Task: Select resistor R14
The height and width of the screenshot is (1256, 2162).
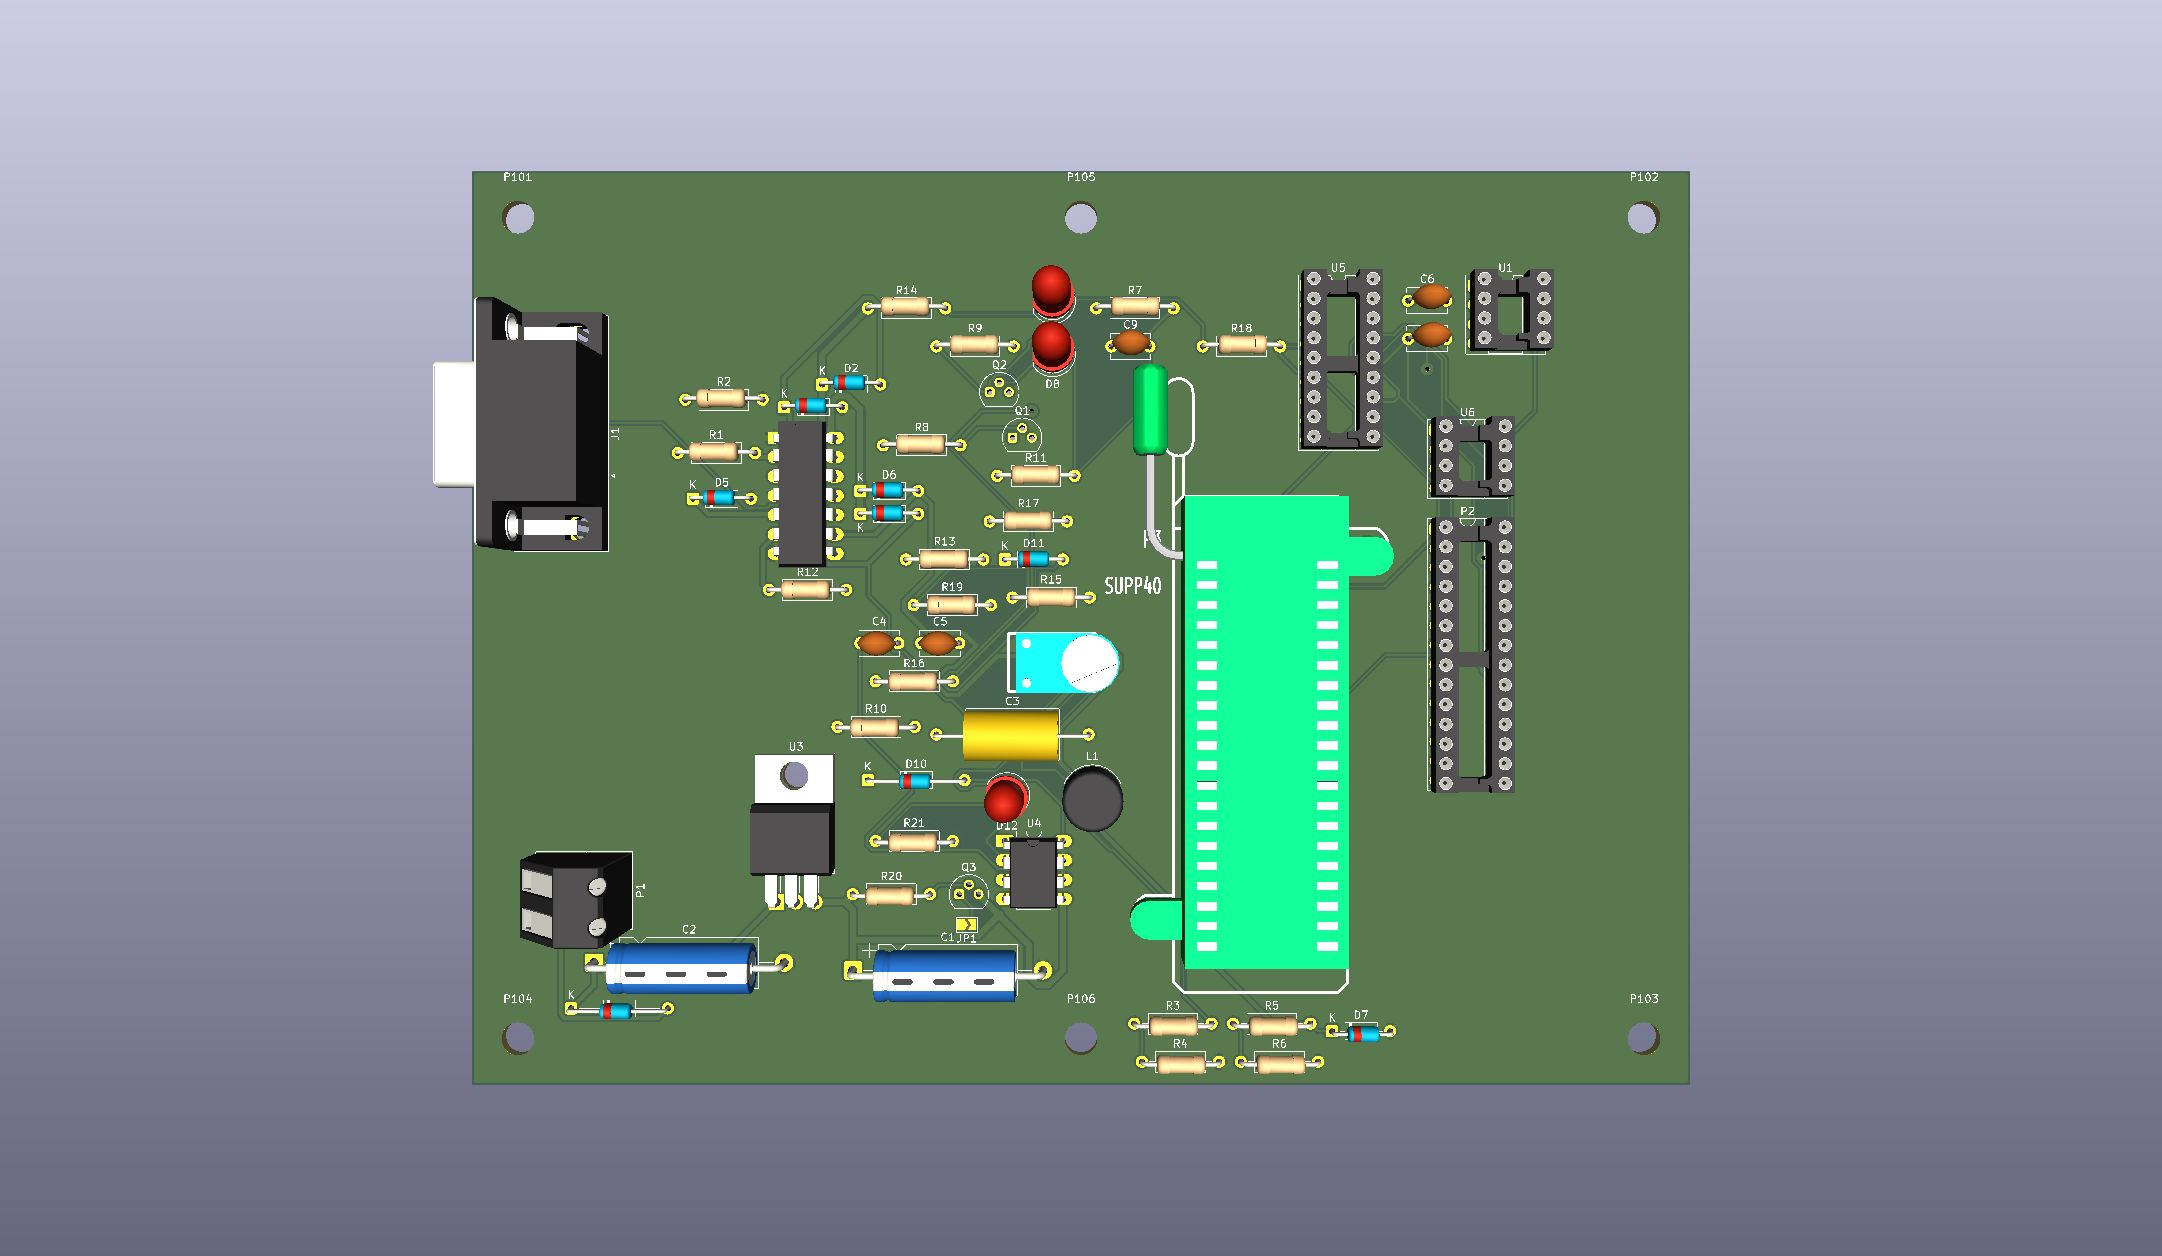Action: pyautogui.click(x=906, y=307)
